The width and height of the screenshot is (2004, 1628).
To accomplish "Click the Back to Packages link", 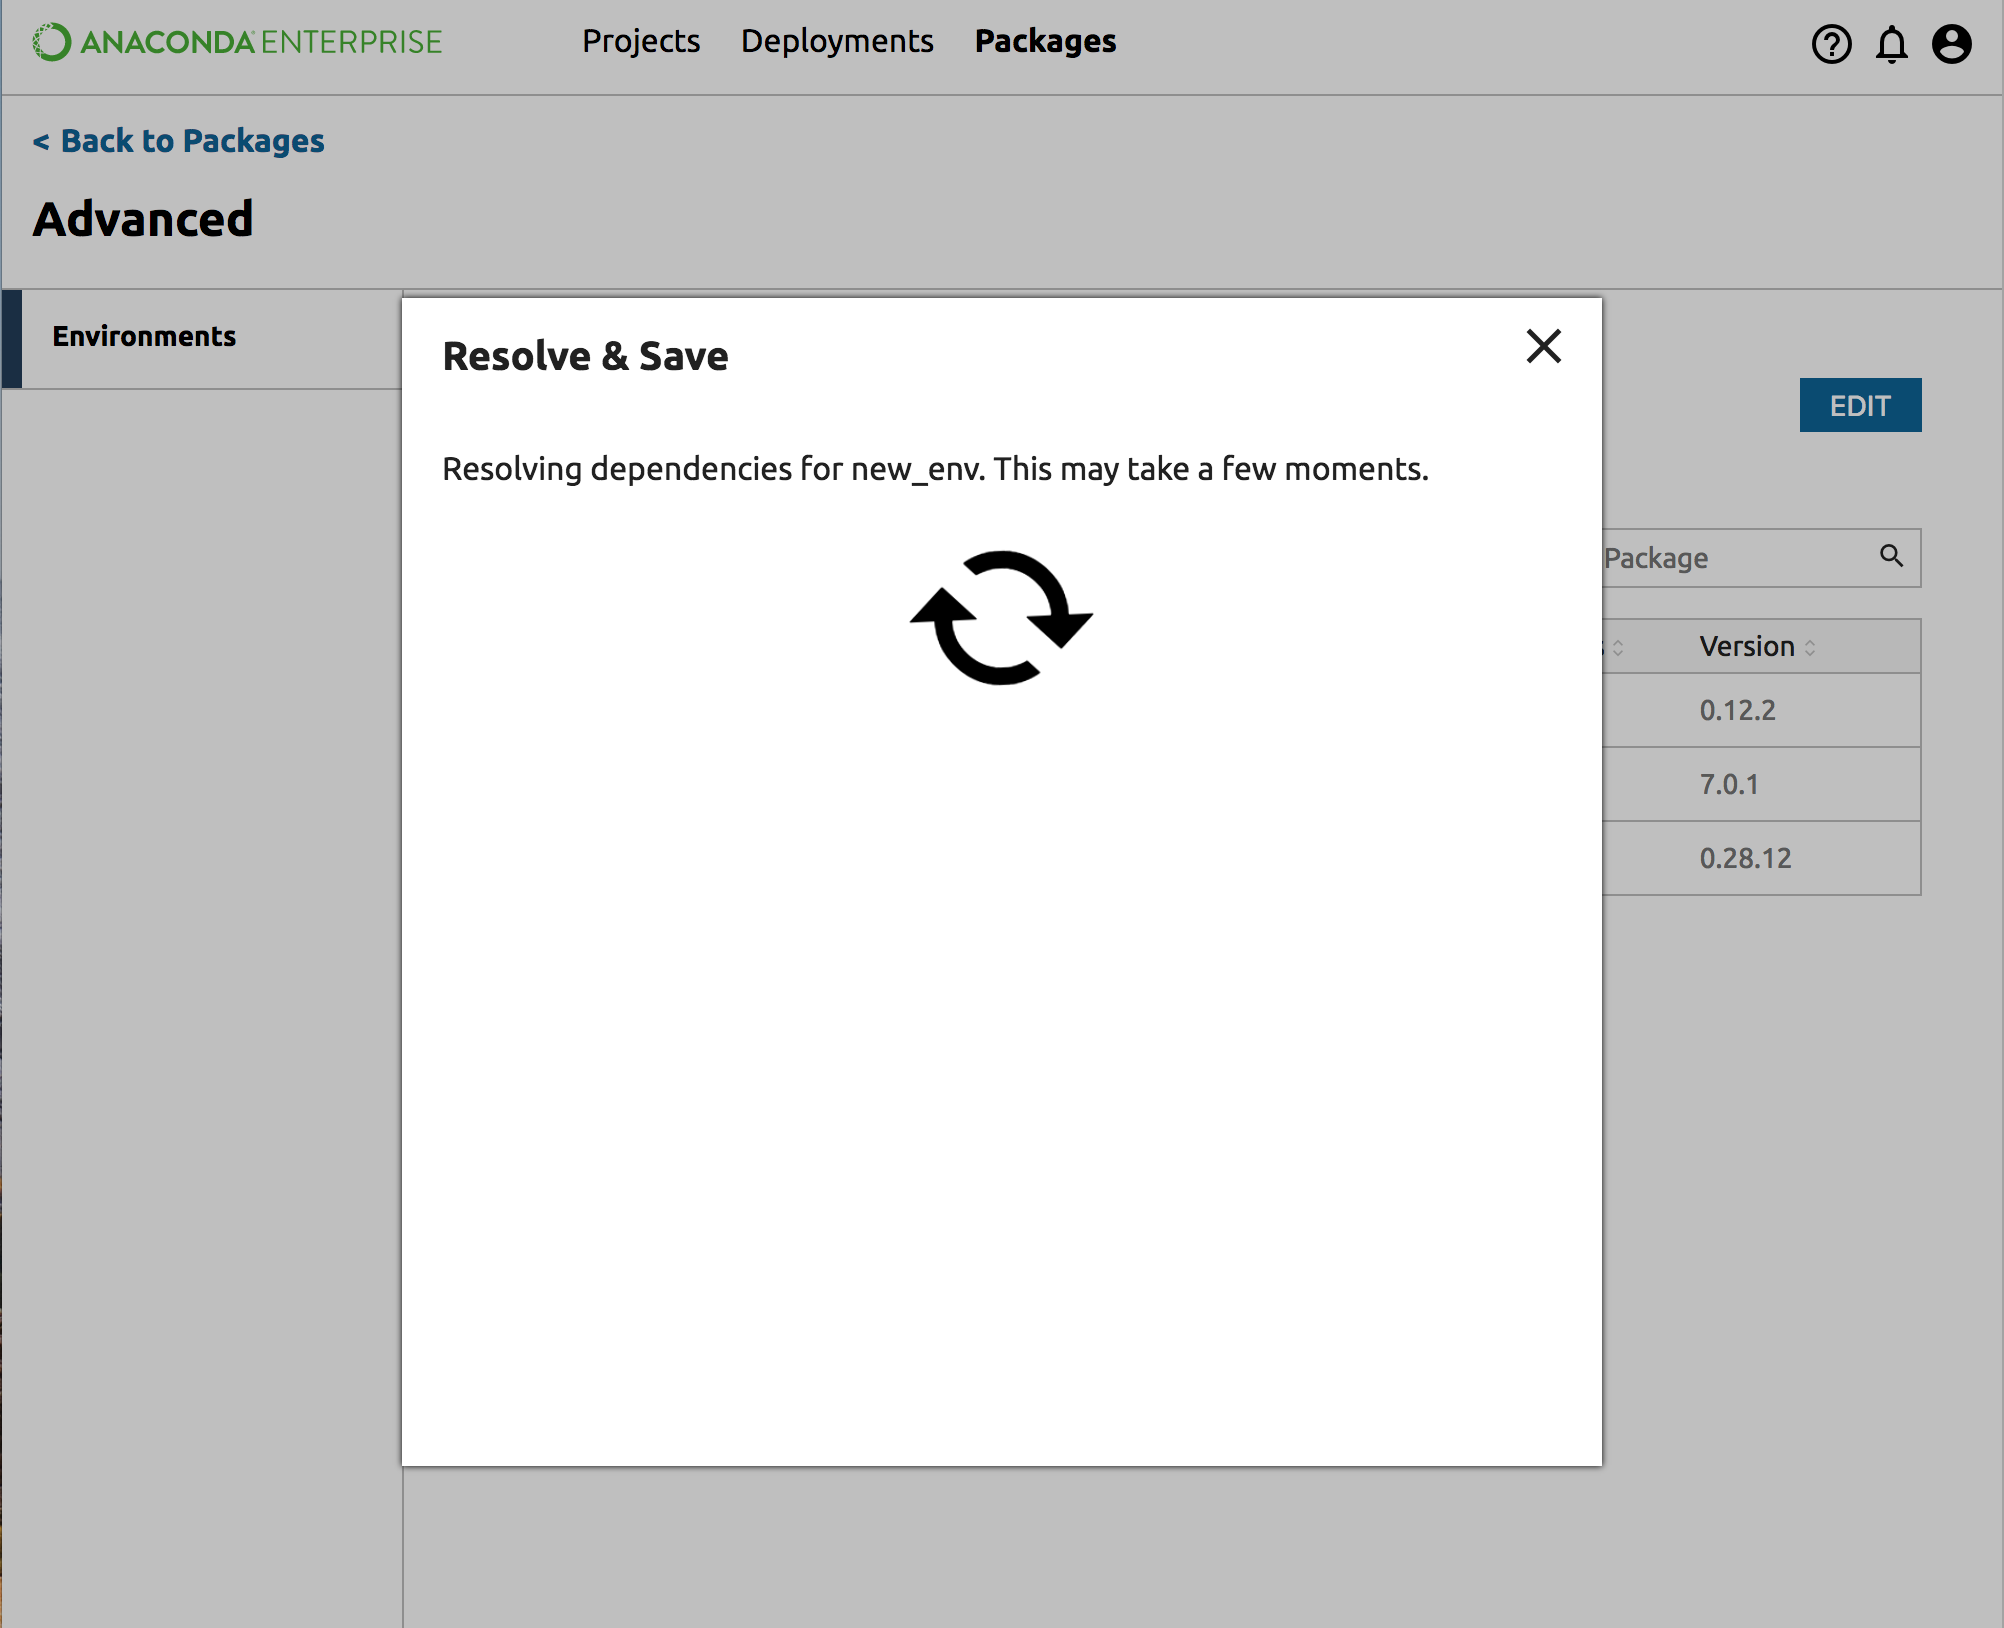I will (179, 141).
